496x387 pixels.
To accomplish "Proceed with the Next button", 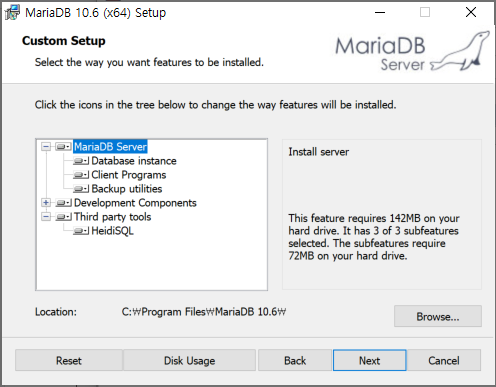I will [369, 360].
